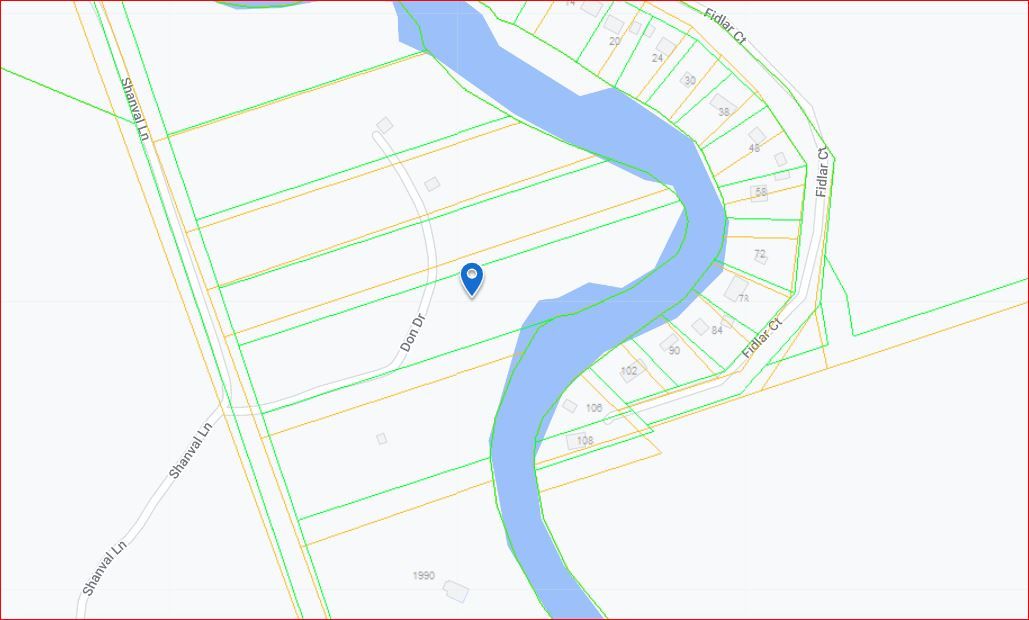Click the Don Dr street label

coord(413,333)
